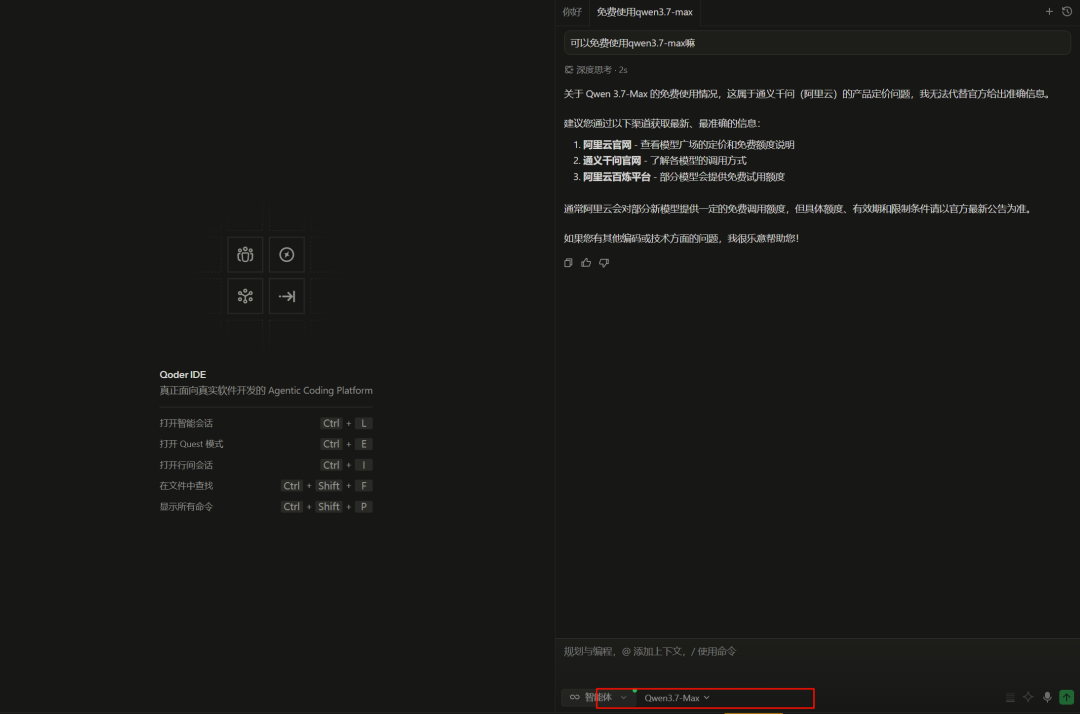Open the 智能体 agent mode dropdown
Screen dimensions: 1080x714
pyautogui.click(x=599, y=697)
